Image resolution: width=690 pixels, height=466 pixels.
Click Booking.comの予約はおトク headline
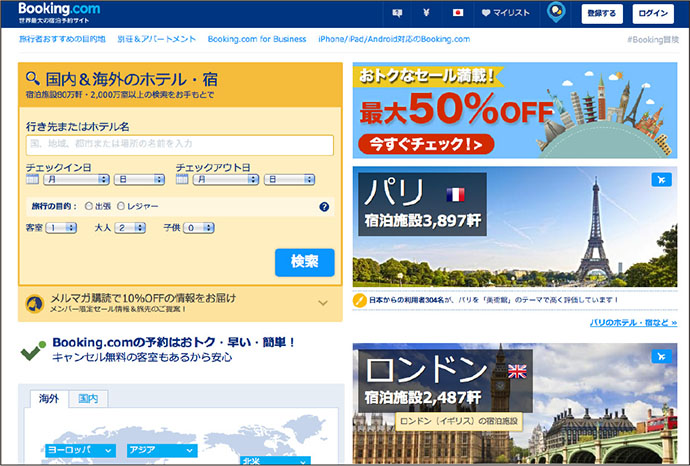tap(173, 342)
